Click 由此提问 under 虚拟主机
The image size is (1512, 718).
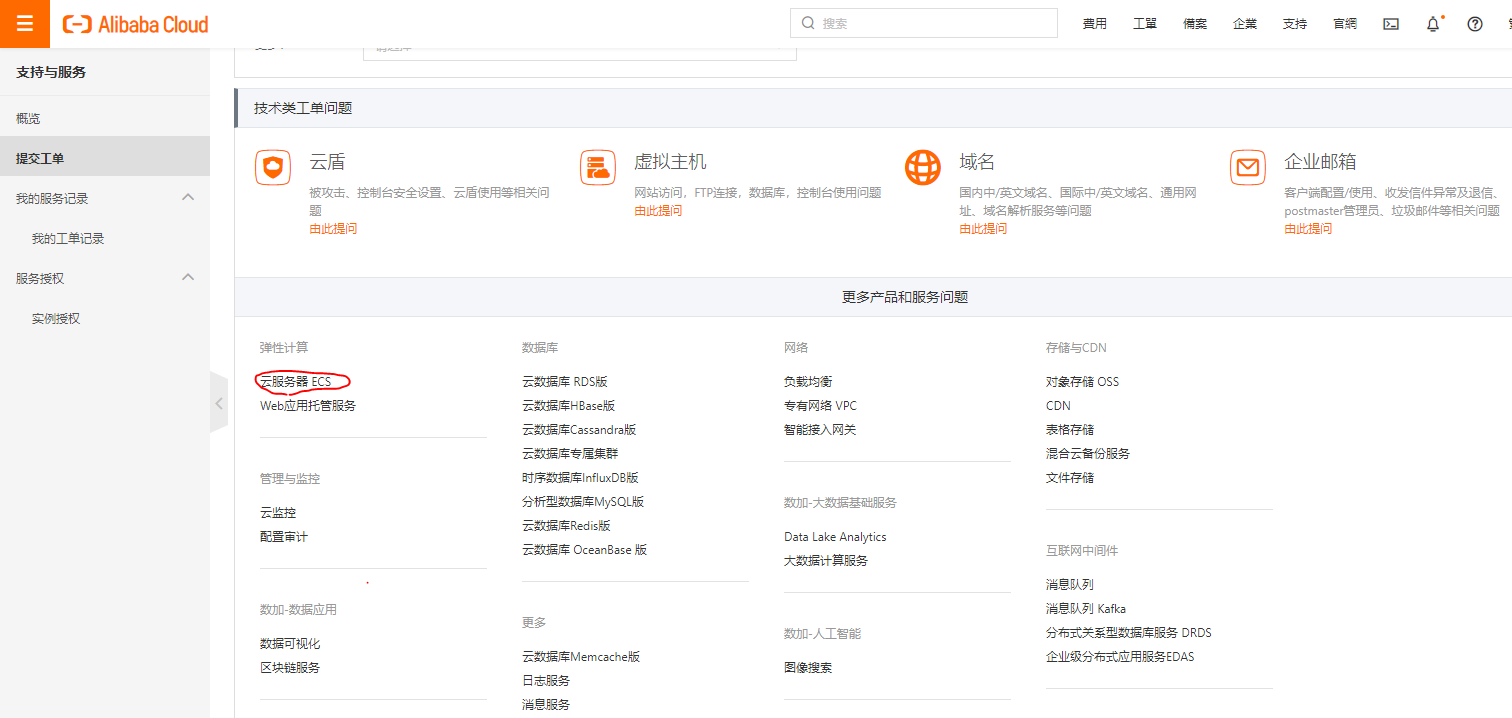pos(658,211)
